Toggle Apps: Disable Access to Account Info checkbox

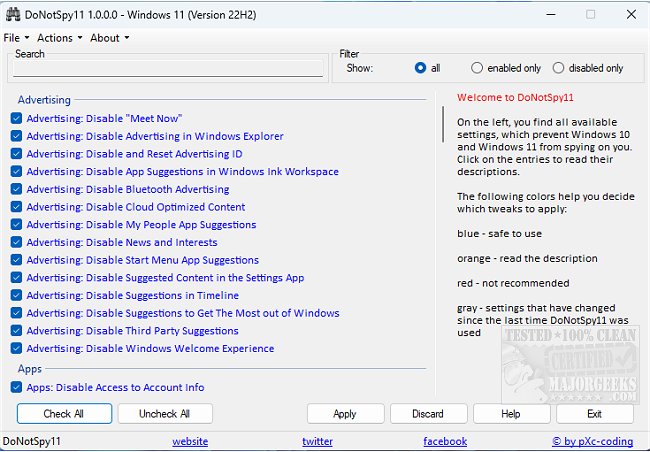[x=17, y=387]
